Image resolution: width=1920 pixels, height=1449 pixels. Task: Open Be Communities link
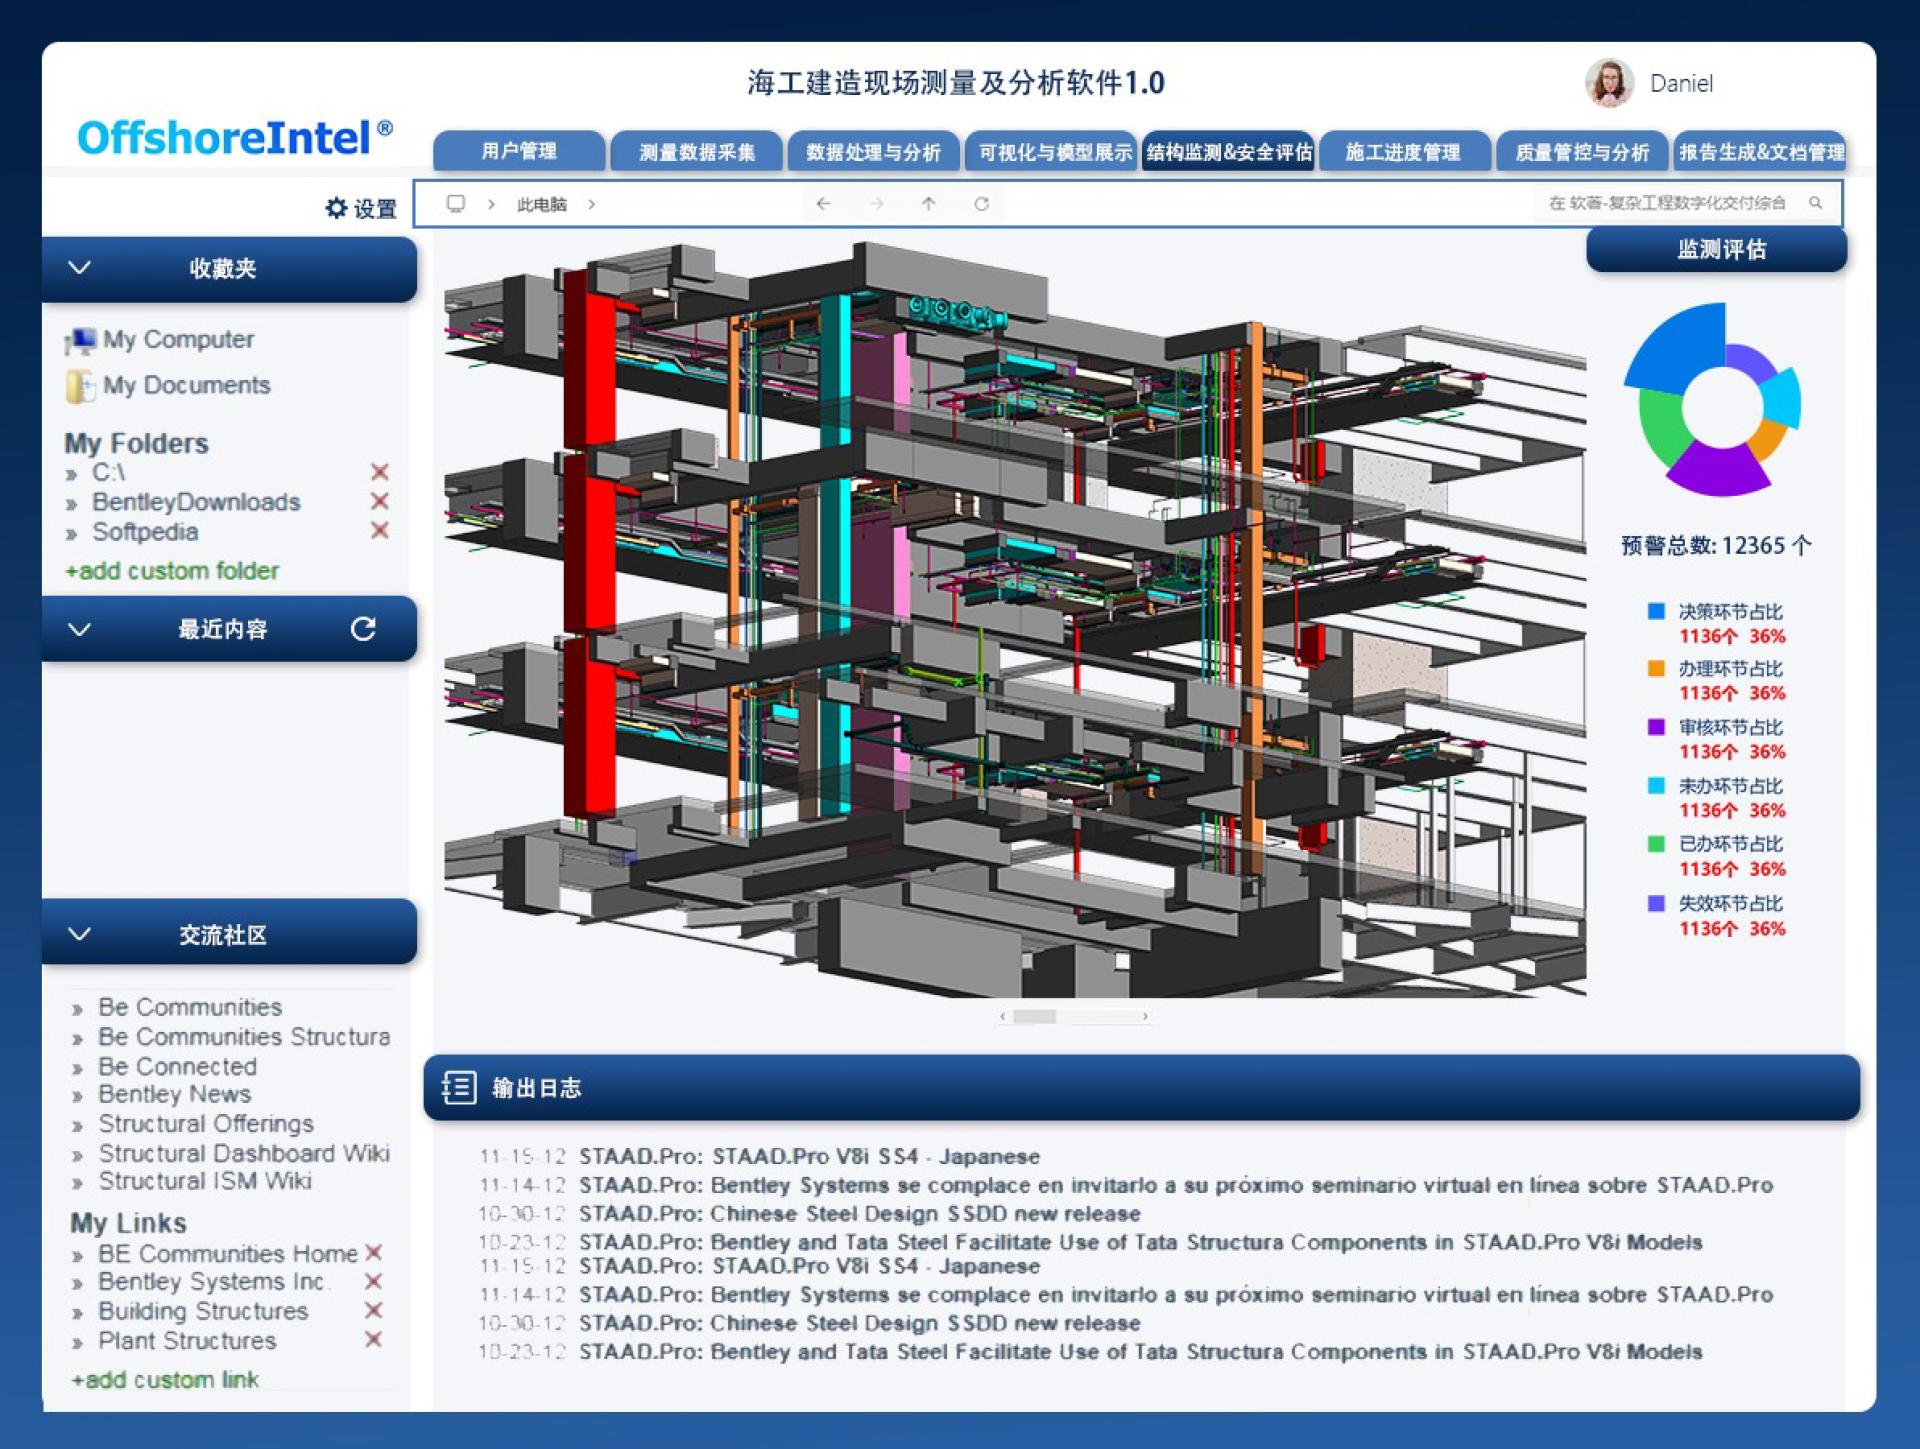[x=190, y=1007]
